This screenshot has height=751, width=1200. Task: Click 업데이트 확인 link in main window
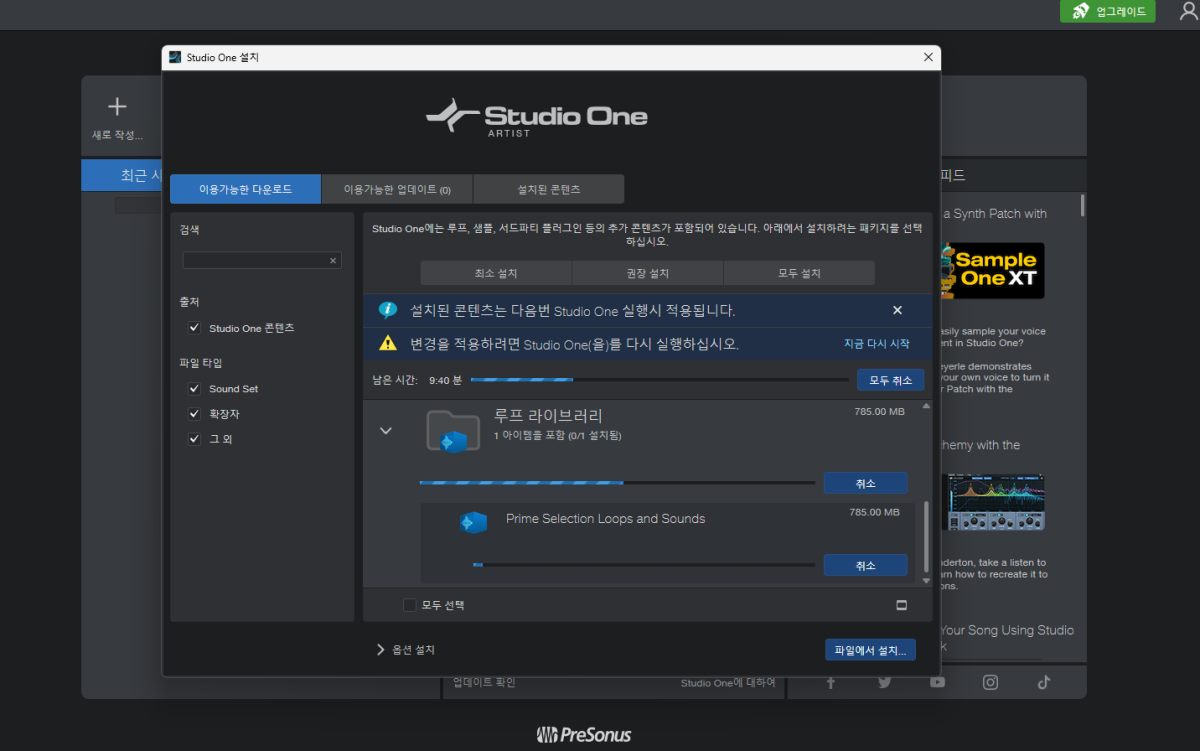point(484,684)
